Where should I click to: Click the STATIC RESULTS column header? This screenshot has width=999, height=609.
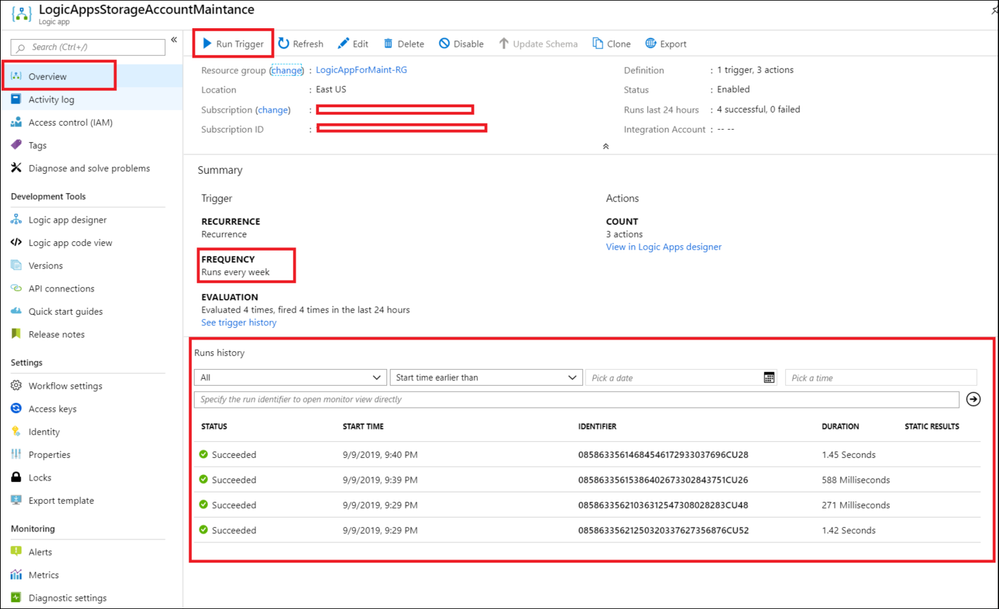point(931,427)
